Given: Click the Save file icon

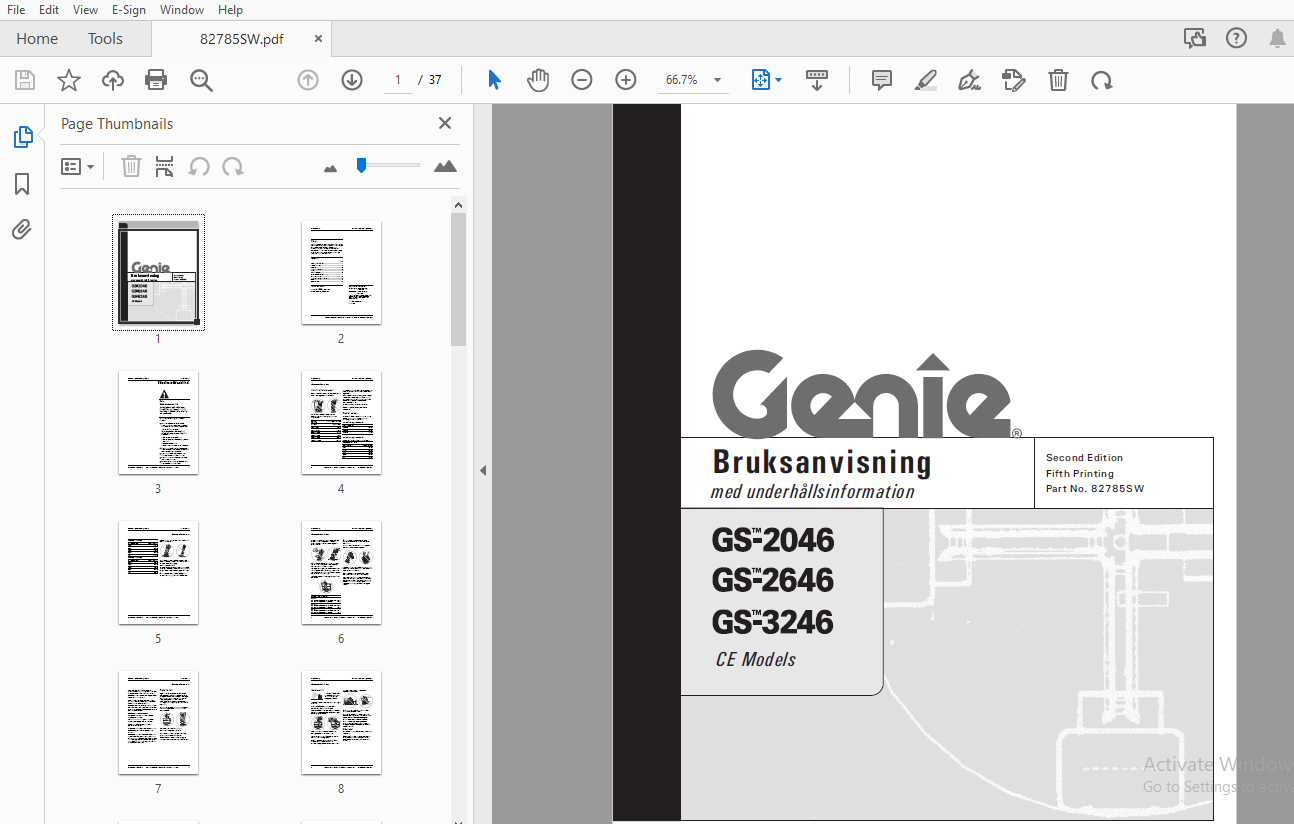Looking at the screenshot, I should [x=25, y=80].
